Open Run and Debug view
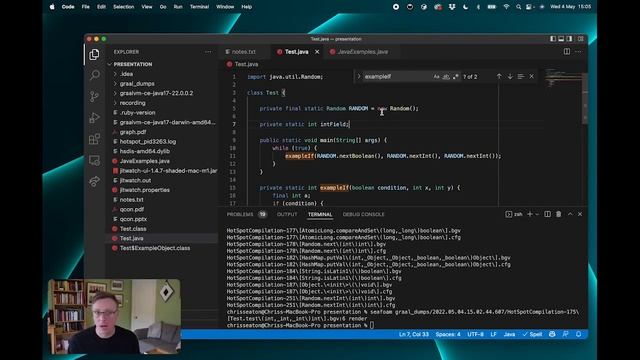640x360 pixels. [94, 118]
